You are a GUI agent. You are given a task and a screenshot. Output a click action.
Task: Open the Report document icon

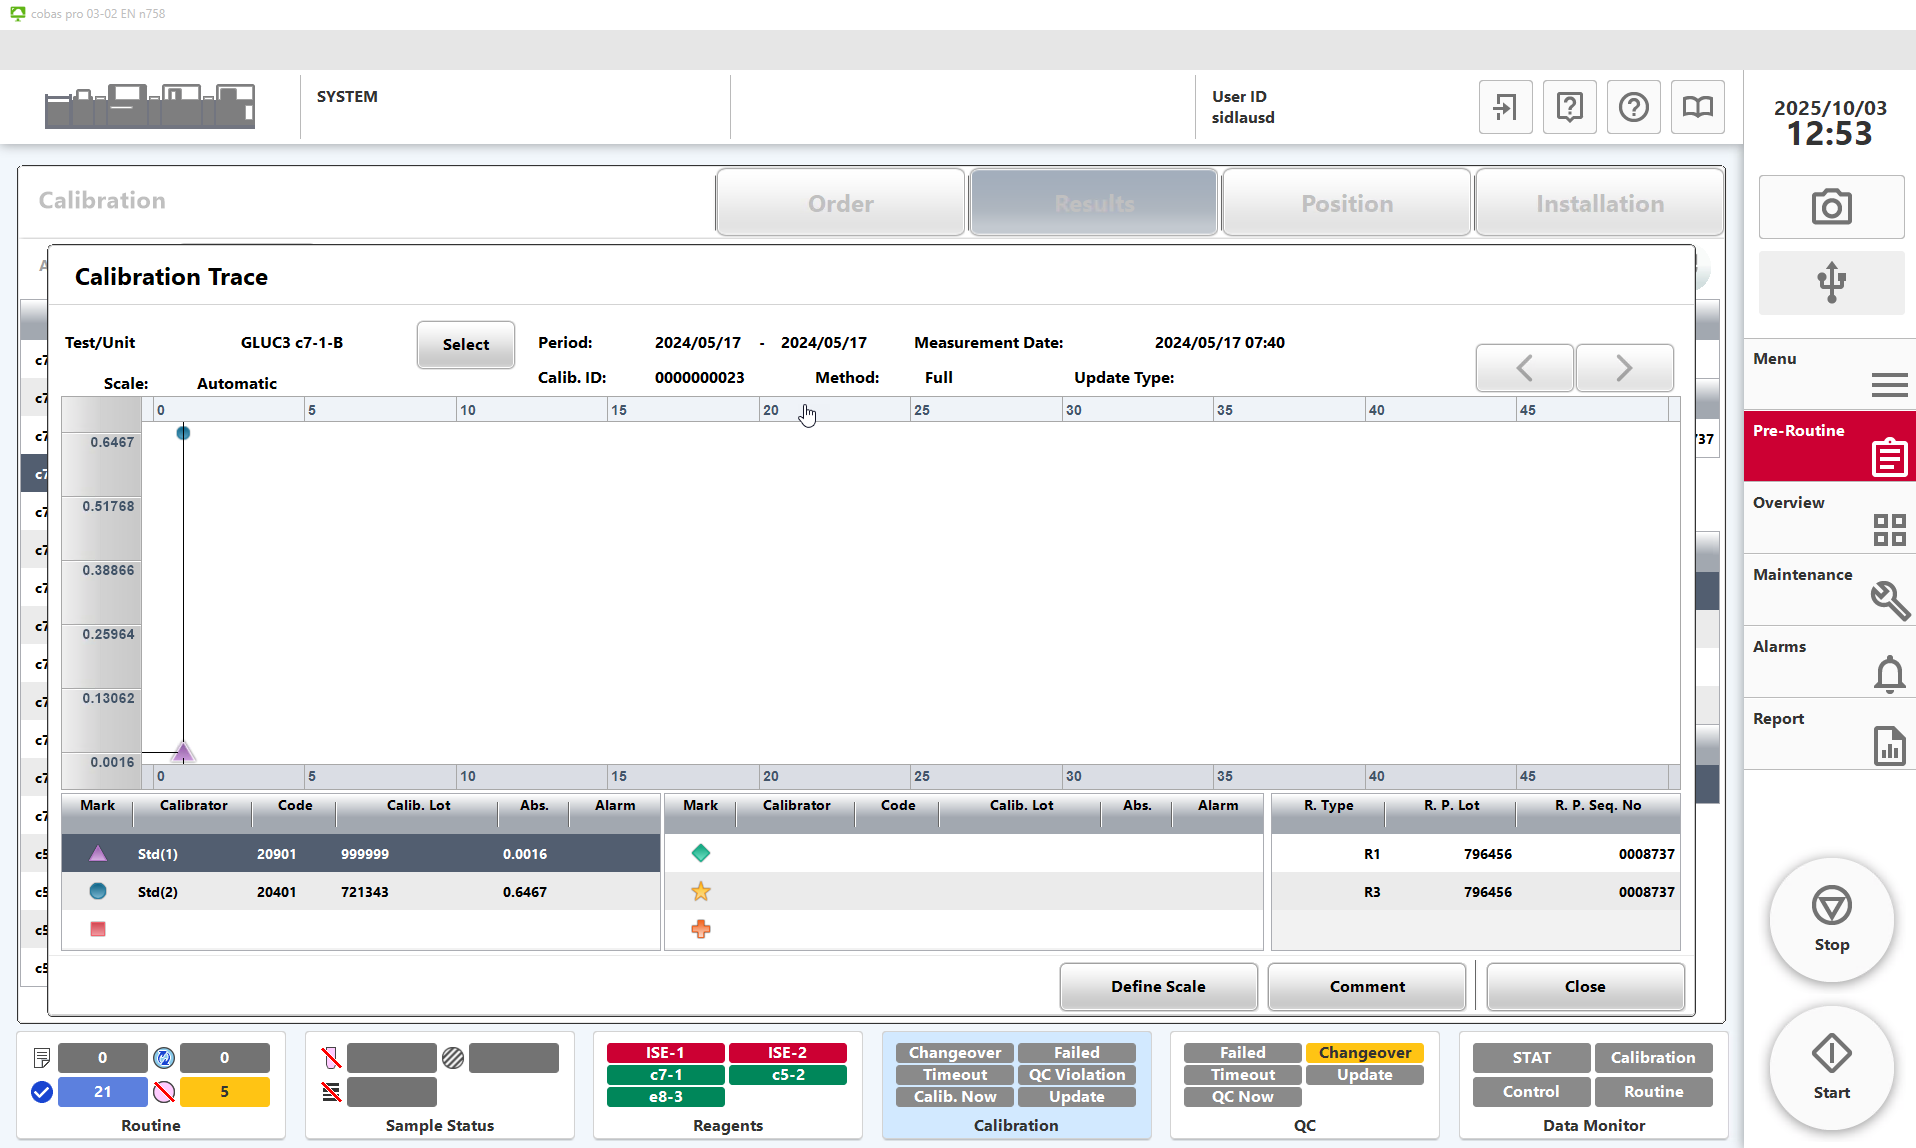click(1888, 746)
